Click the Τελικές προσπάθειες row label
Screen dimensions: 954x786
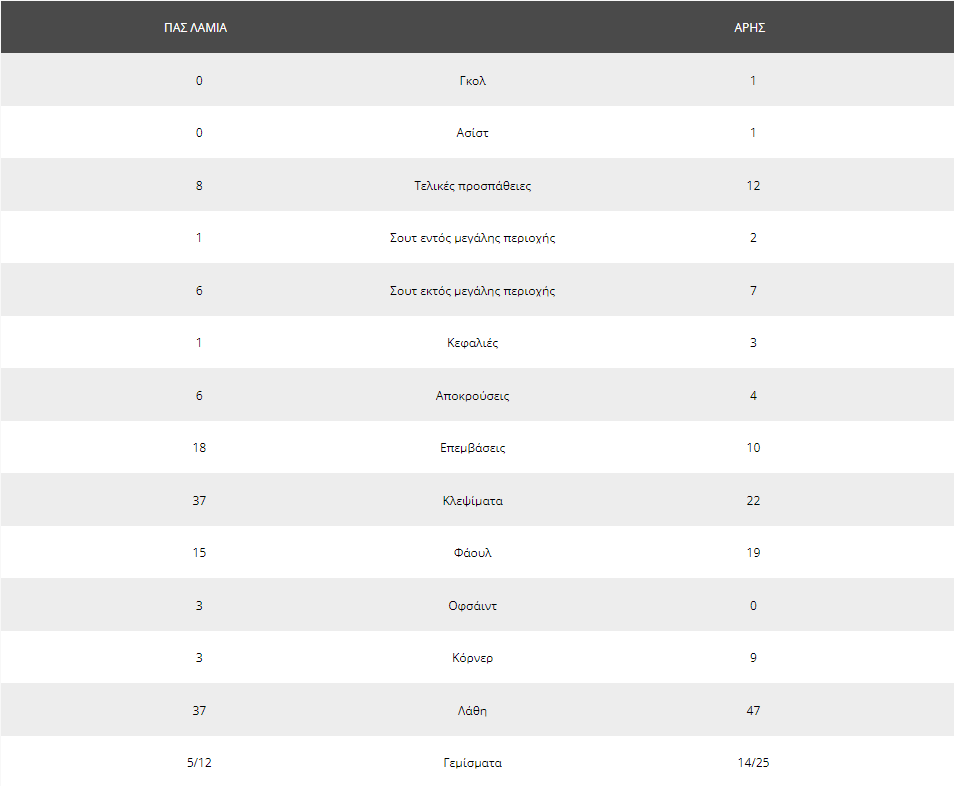tap(473, 186)
